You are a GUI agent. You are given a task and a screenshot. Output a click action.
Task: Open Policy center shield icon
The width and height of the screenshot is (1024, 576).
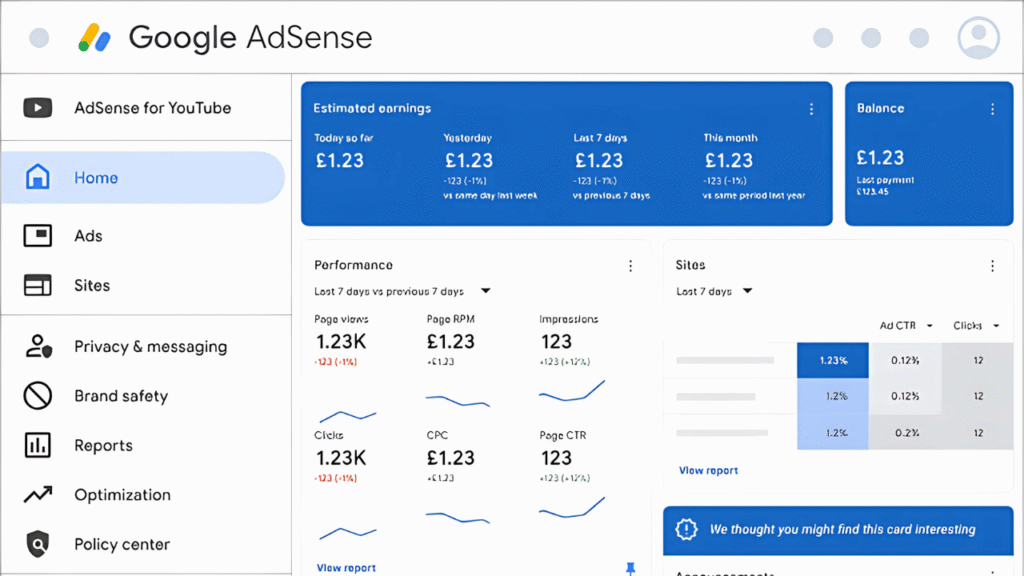(38, 544)
